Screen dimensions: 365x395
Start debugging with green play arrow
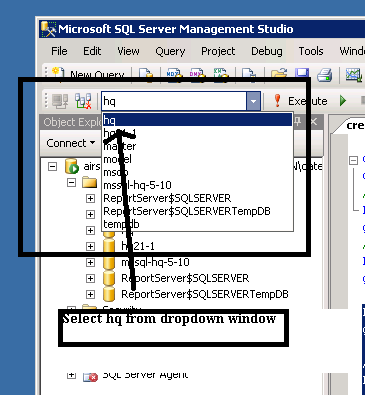coord(343,101)
